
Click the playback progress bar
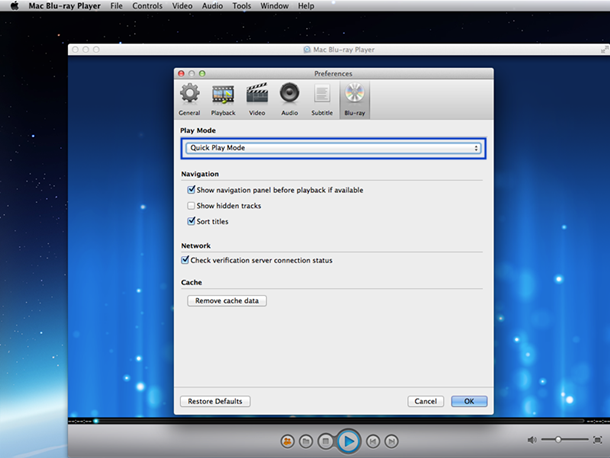click(338, 421)
